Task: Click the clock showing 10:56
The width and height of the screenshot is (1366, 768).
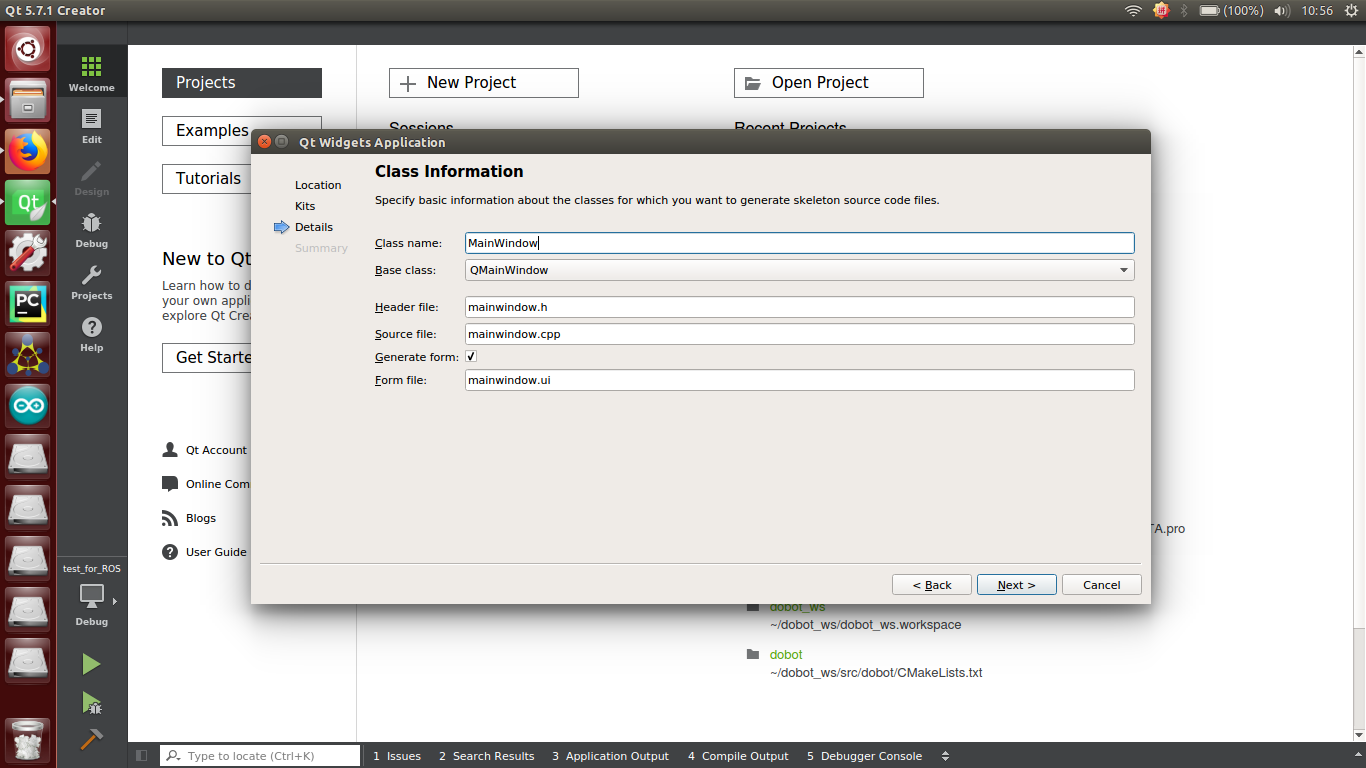Action: 1318,11
